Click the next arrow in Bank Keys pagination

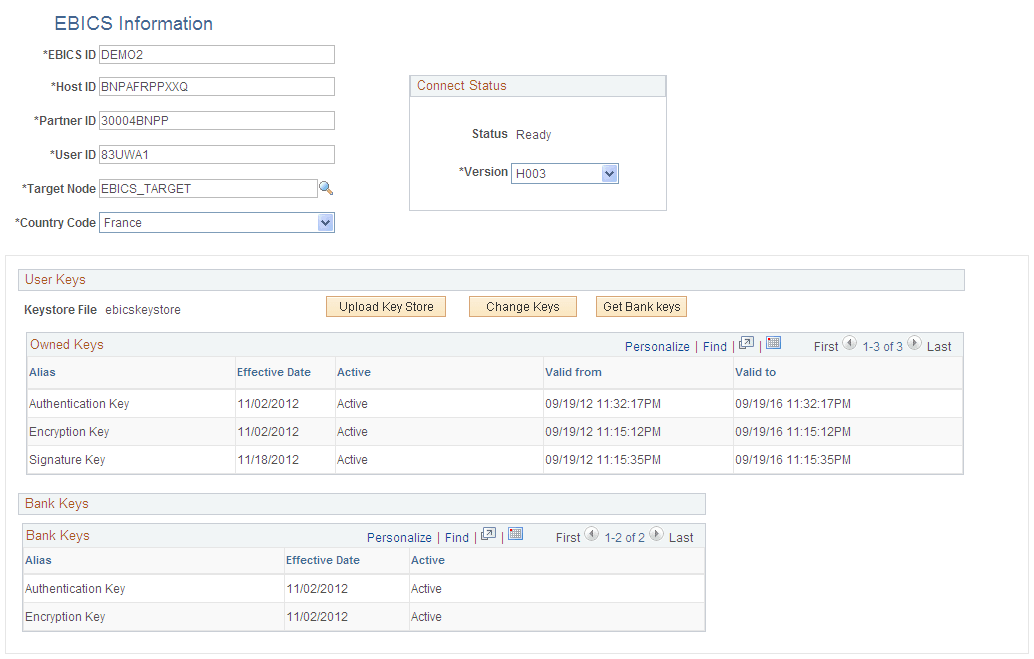click(x=656, y=535)
